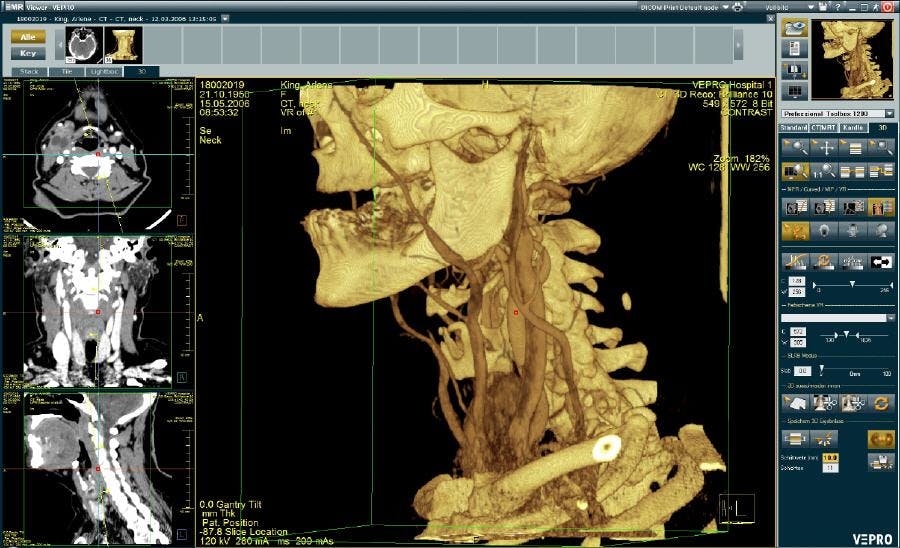Select the volume rendering preset icon
Image resolution: width=900 pixels, height=548 pixels.
point(880,207)
